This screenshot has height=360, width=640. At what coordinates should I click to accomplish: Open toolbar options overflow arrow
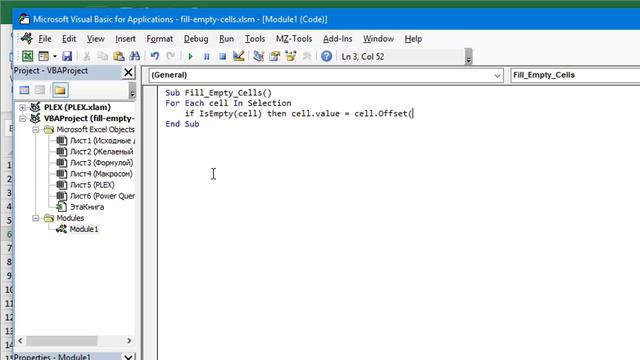pyautogui.click(x=469, y=57)
